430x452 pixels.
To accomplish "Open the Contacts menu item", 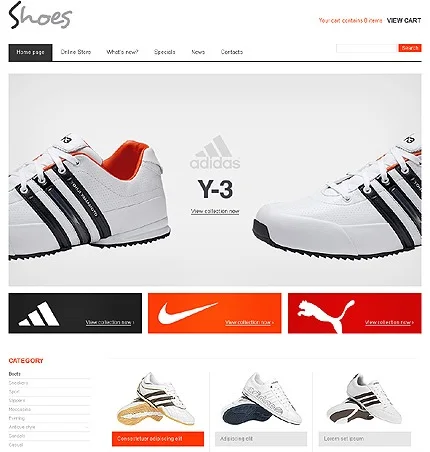I will click(232, 52).
